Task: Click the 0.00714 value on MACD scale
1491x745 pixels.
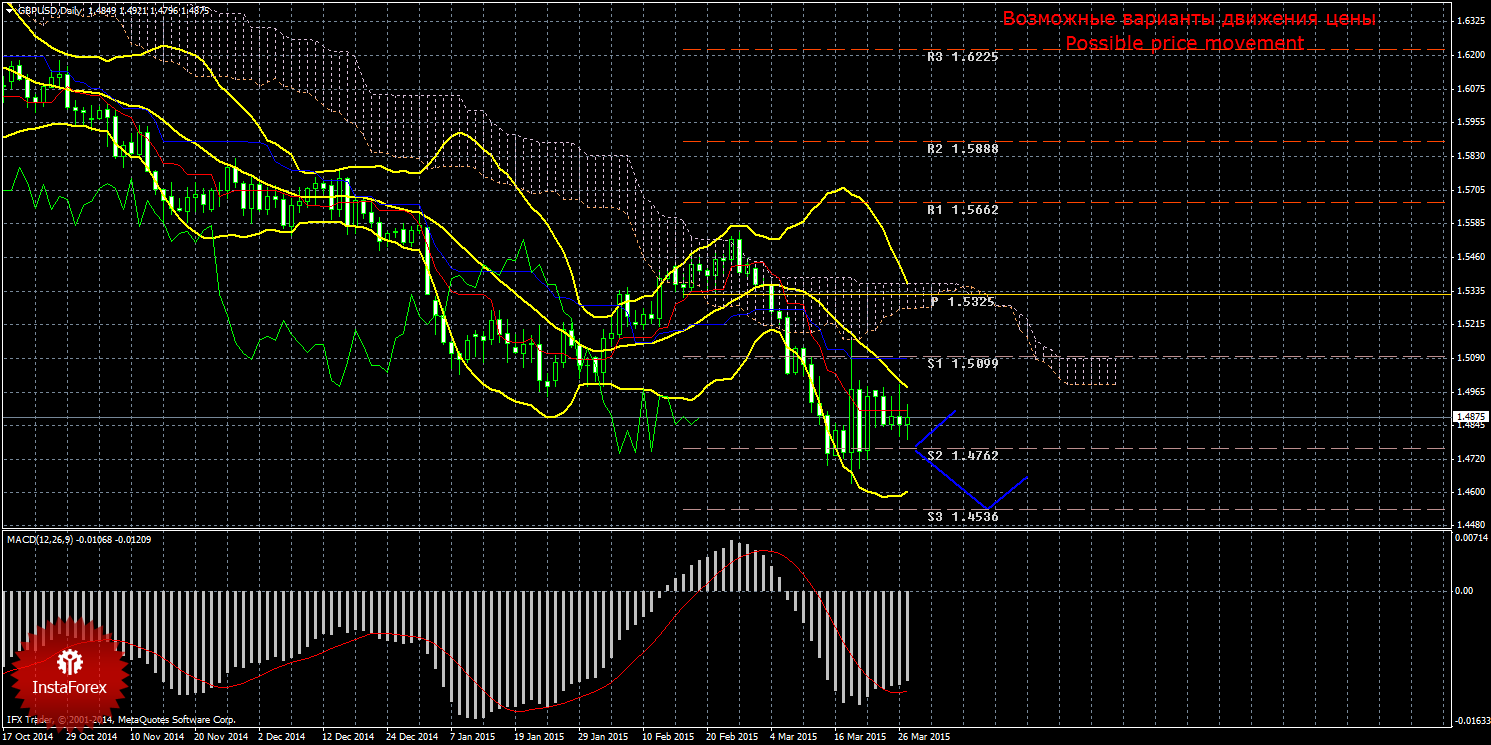Action: 1470,538
